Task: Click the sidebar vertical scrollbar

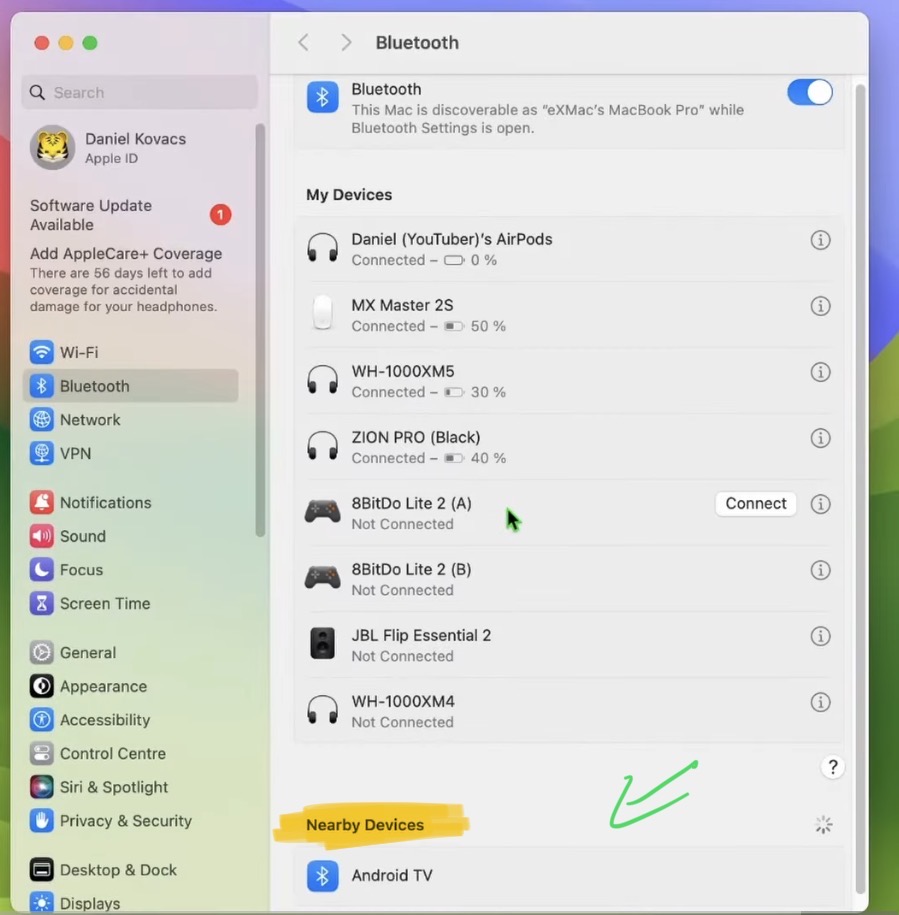Action: 260,330
